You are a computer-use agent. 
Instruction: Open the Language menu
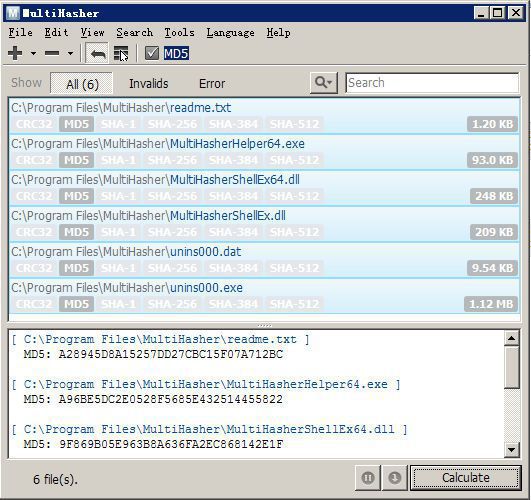click(x=231, y=33)
